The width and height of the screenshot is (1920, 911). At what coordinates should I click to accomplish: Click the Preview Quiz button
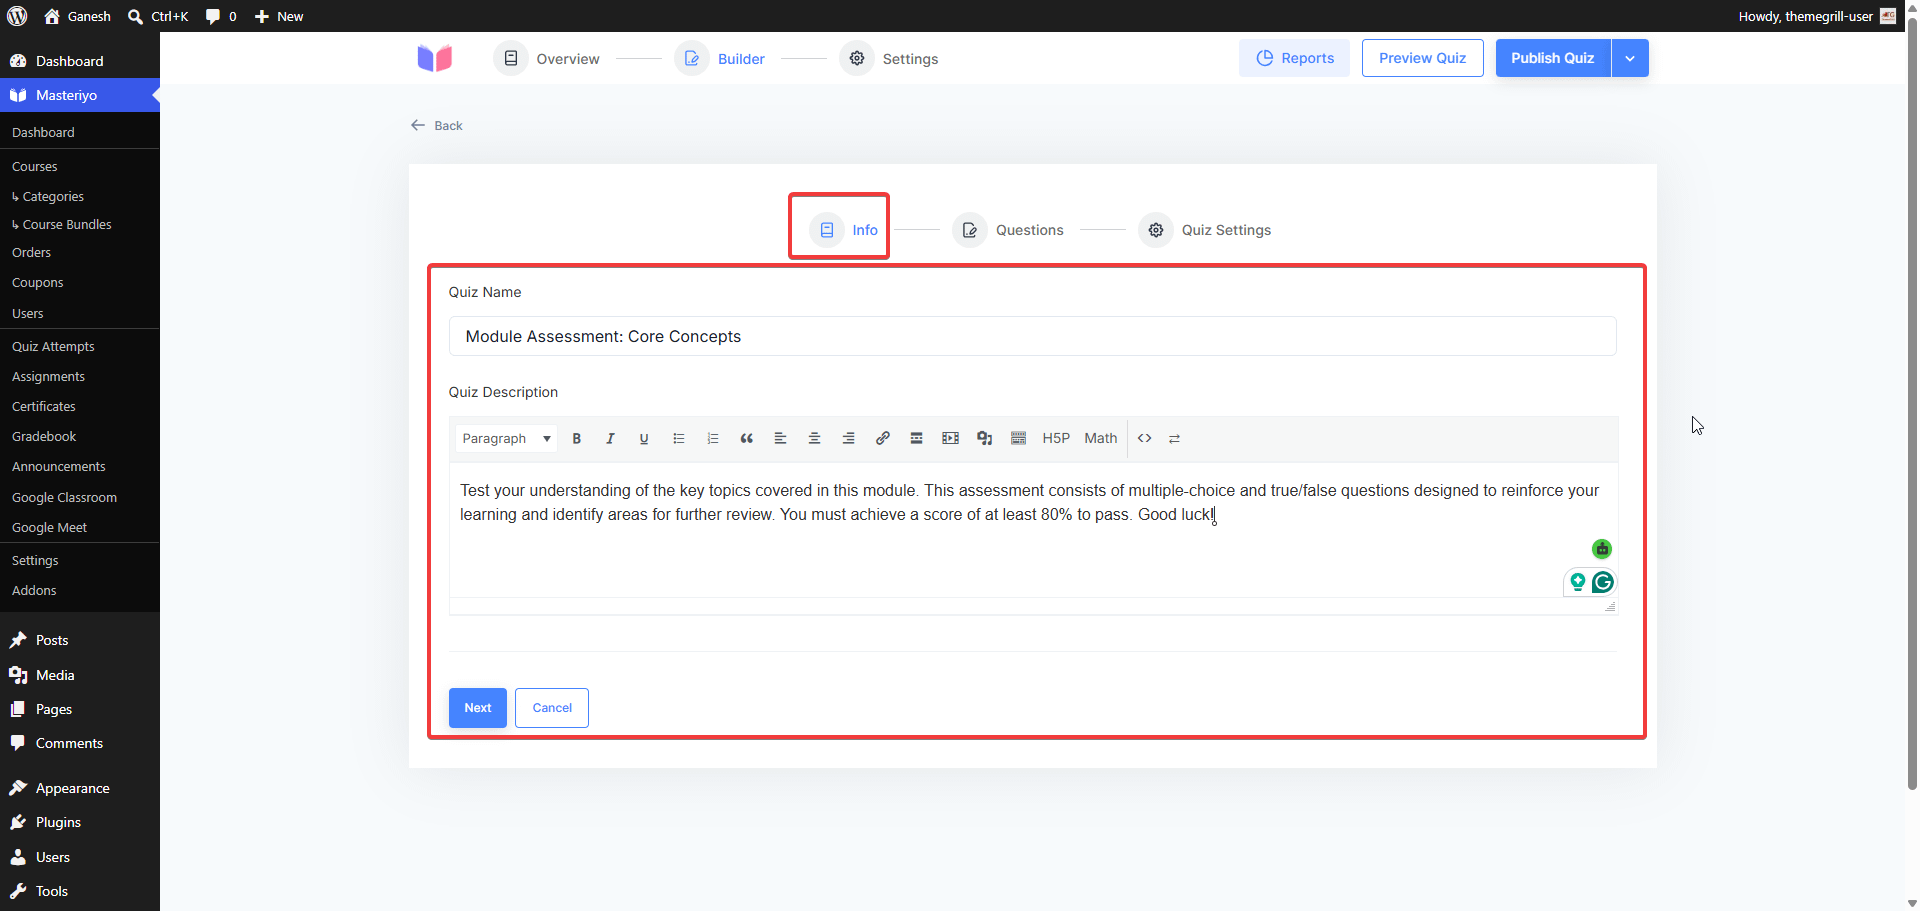(1422, 58)
